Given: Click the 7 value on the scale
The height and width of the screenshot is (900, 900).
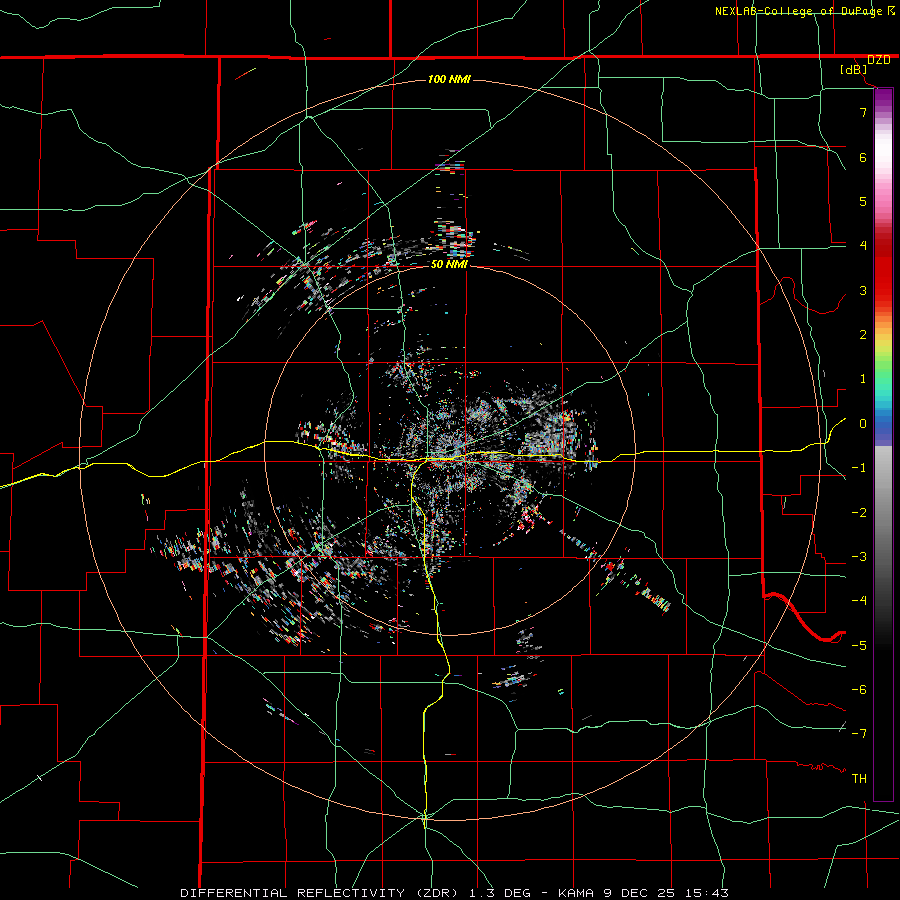Looking at the screenshot, I should 863,112.
